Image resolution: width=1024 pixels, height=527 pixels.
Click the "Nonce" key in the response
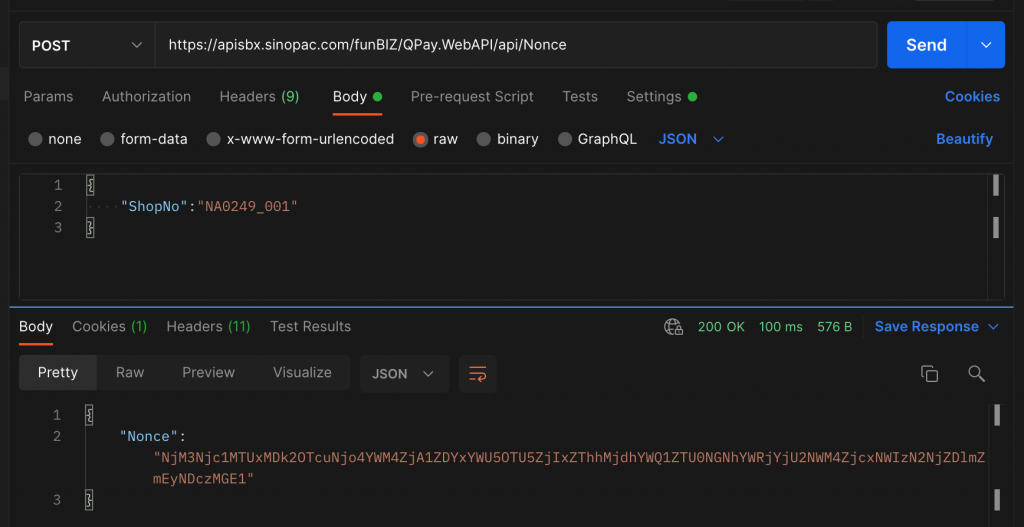tap(149, 437)
